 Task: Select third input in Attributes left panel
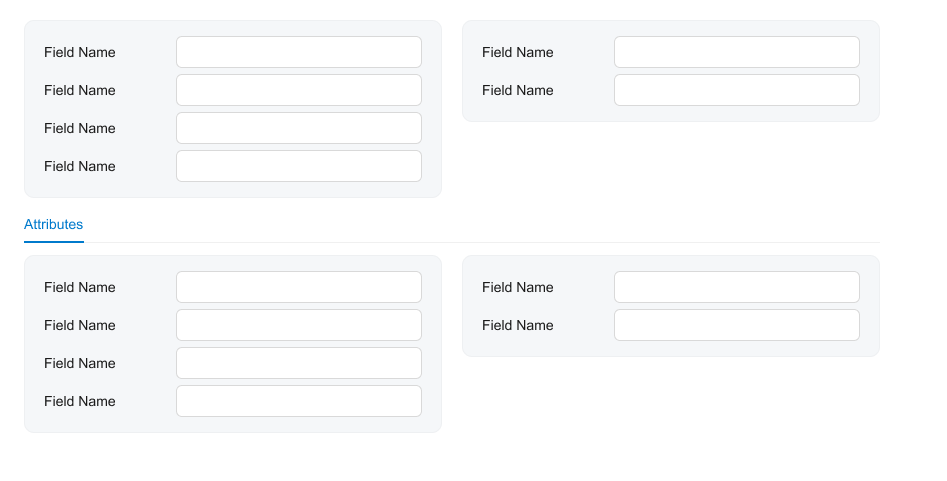coord(298,363)
